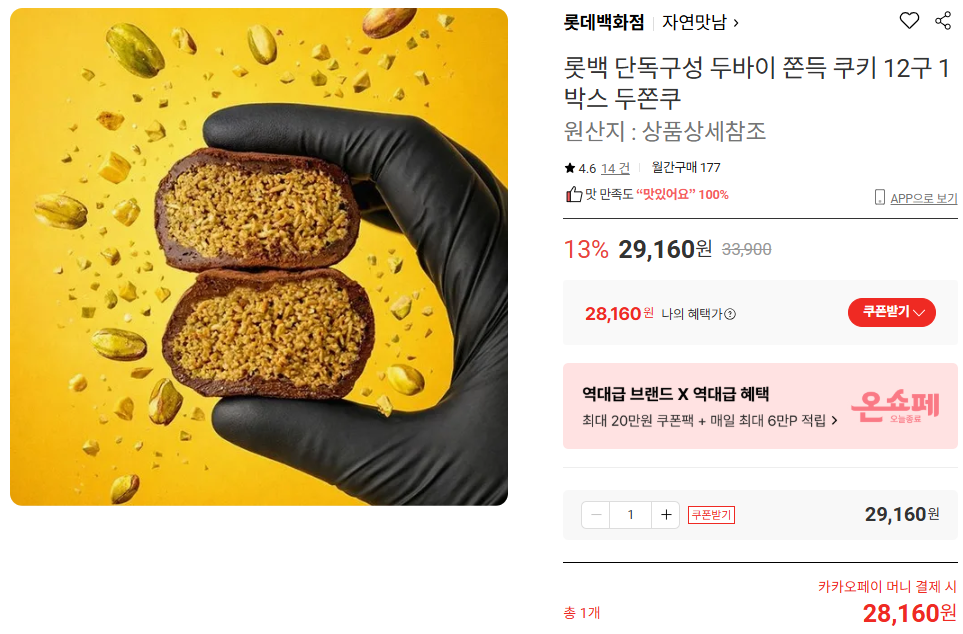This screenshot has width=963, height=634.
Task: Click the thumbs-up taste satisfaction icon
Action: click(x=574, y=194)
